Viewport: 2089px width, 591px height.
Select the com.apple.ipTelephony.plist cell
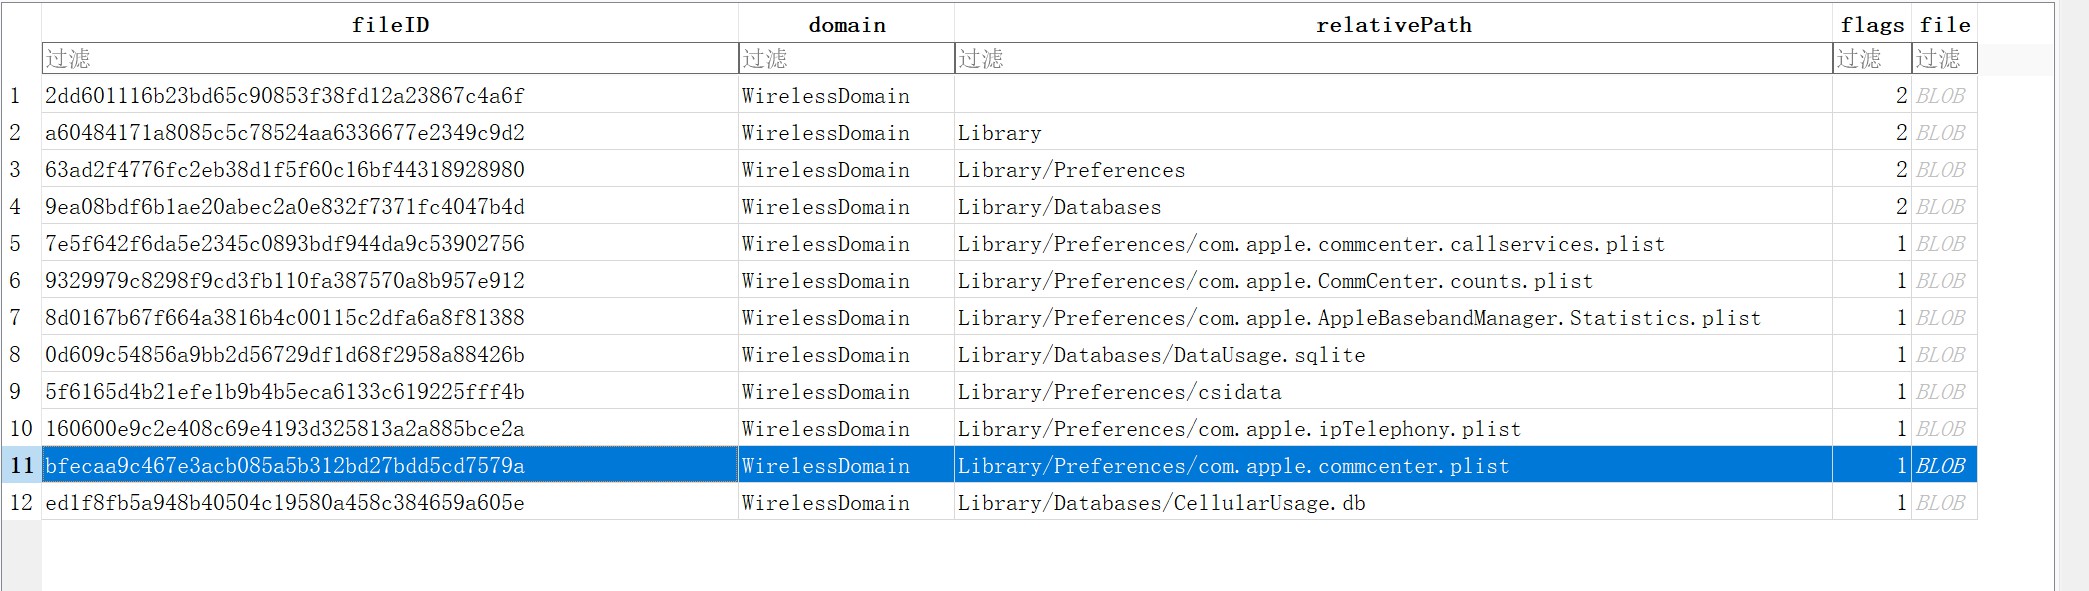[x=1239, y=429]
